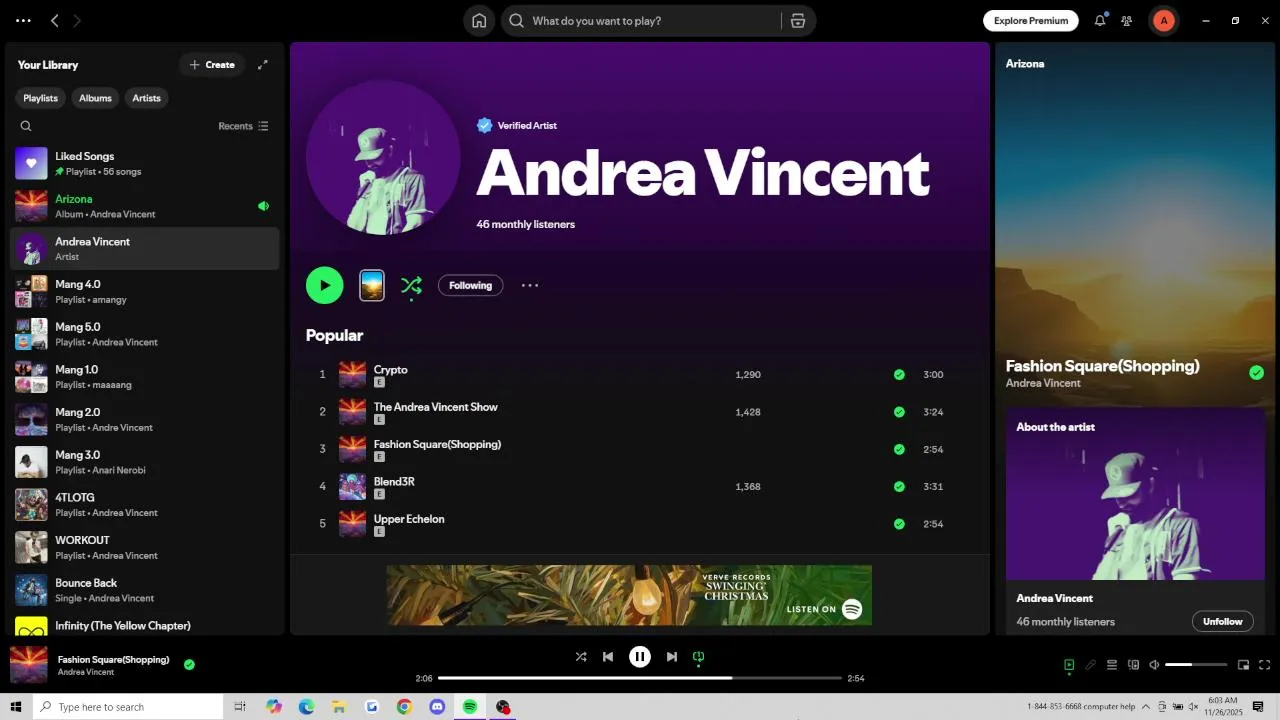Open the Browse icon in search bar
The image size is (1280, 720).
coord(797,21)
